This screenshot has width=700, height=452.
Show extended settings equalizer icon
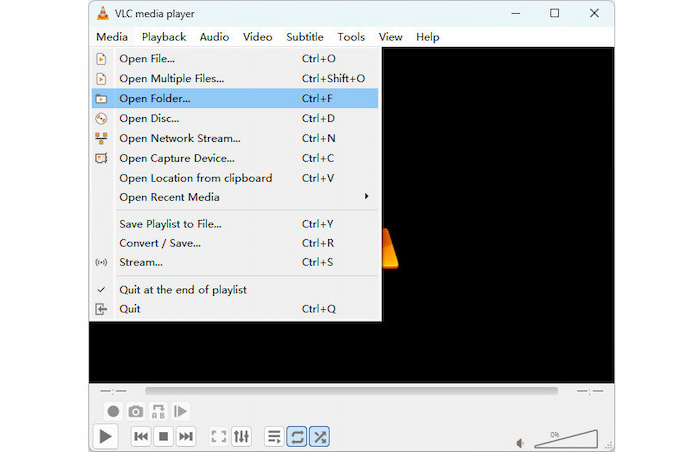coord(242,436)
